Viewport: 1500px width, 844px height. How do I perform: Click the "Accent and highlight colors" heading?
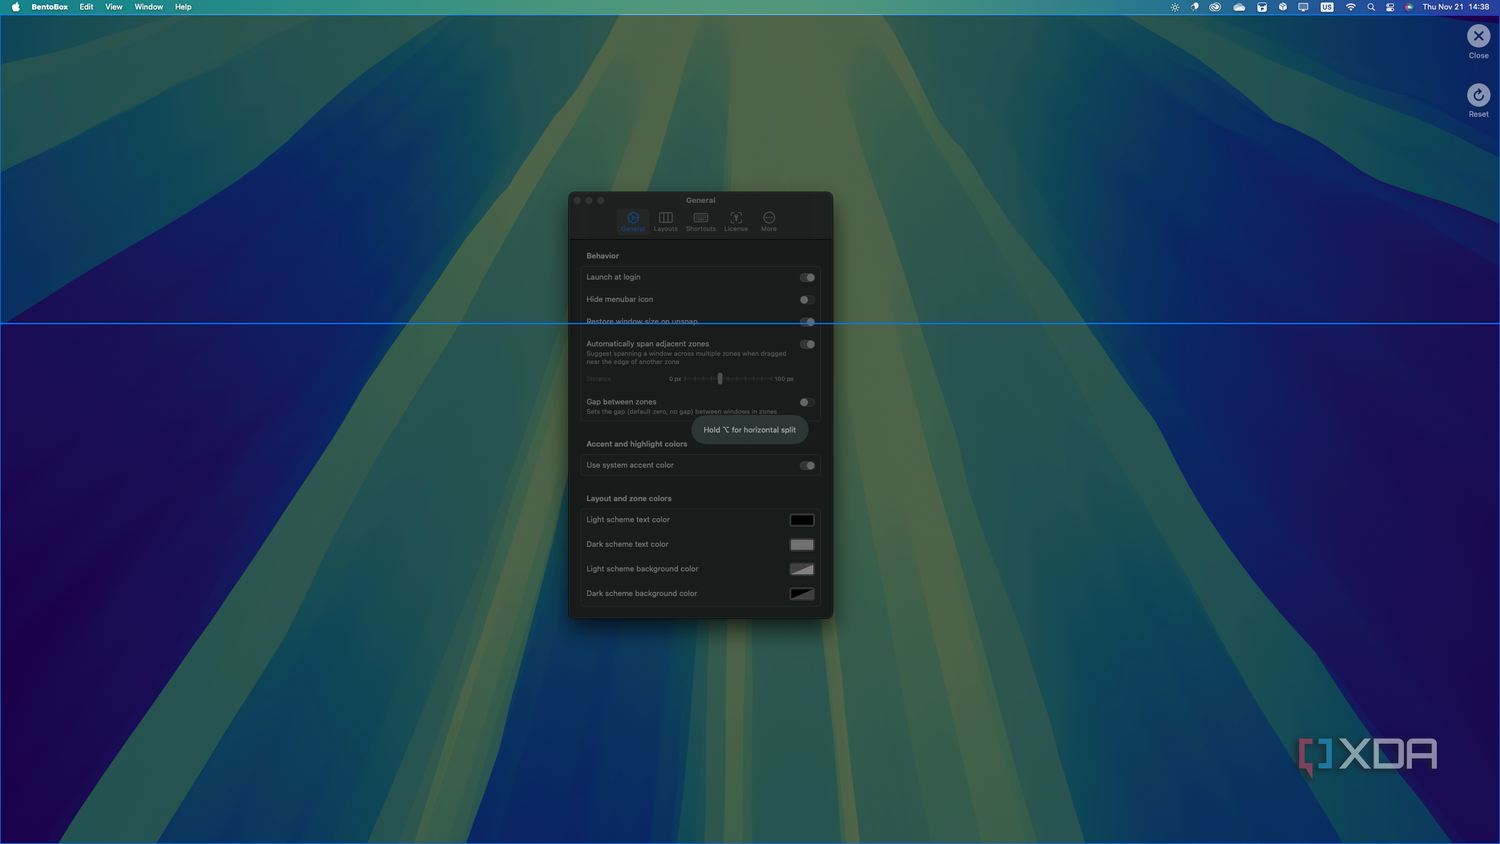637,444
